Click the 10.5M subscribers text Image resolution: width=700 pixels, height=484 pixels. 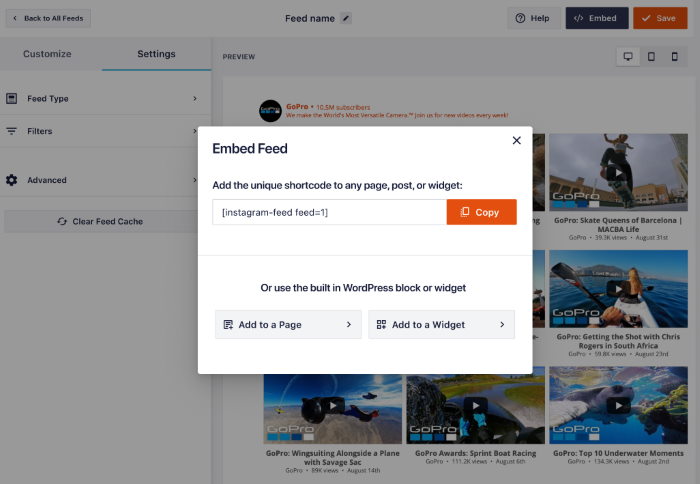coord(343,107)
